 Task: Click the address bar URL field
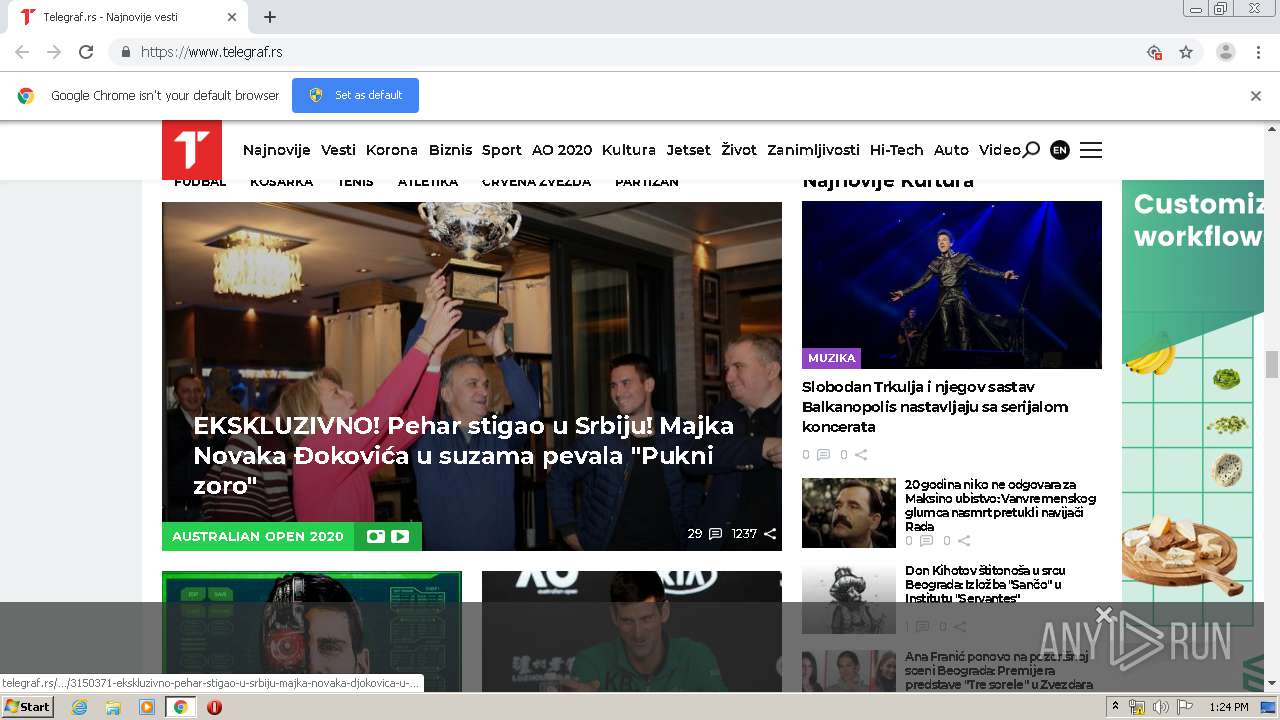click(x=640, y=52)
